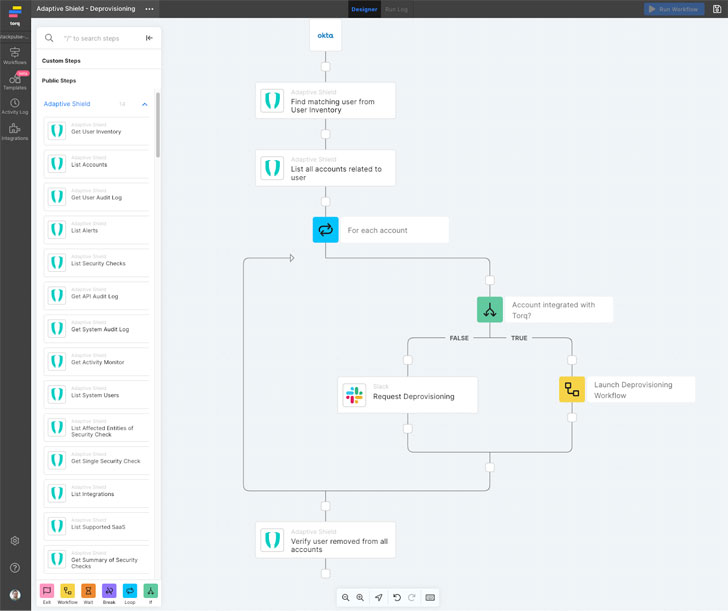The height and width of the screenshot is (611, 728).
Task: Select the If condition step icon
Action: tap(151, 591)
